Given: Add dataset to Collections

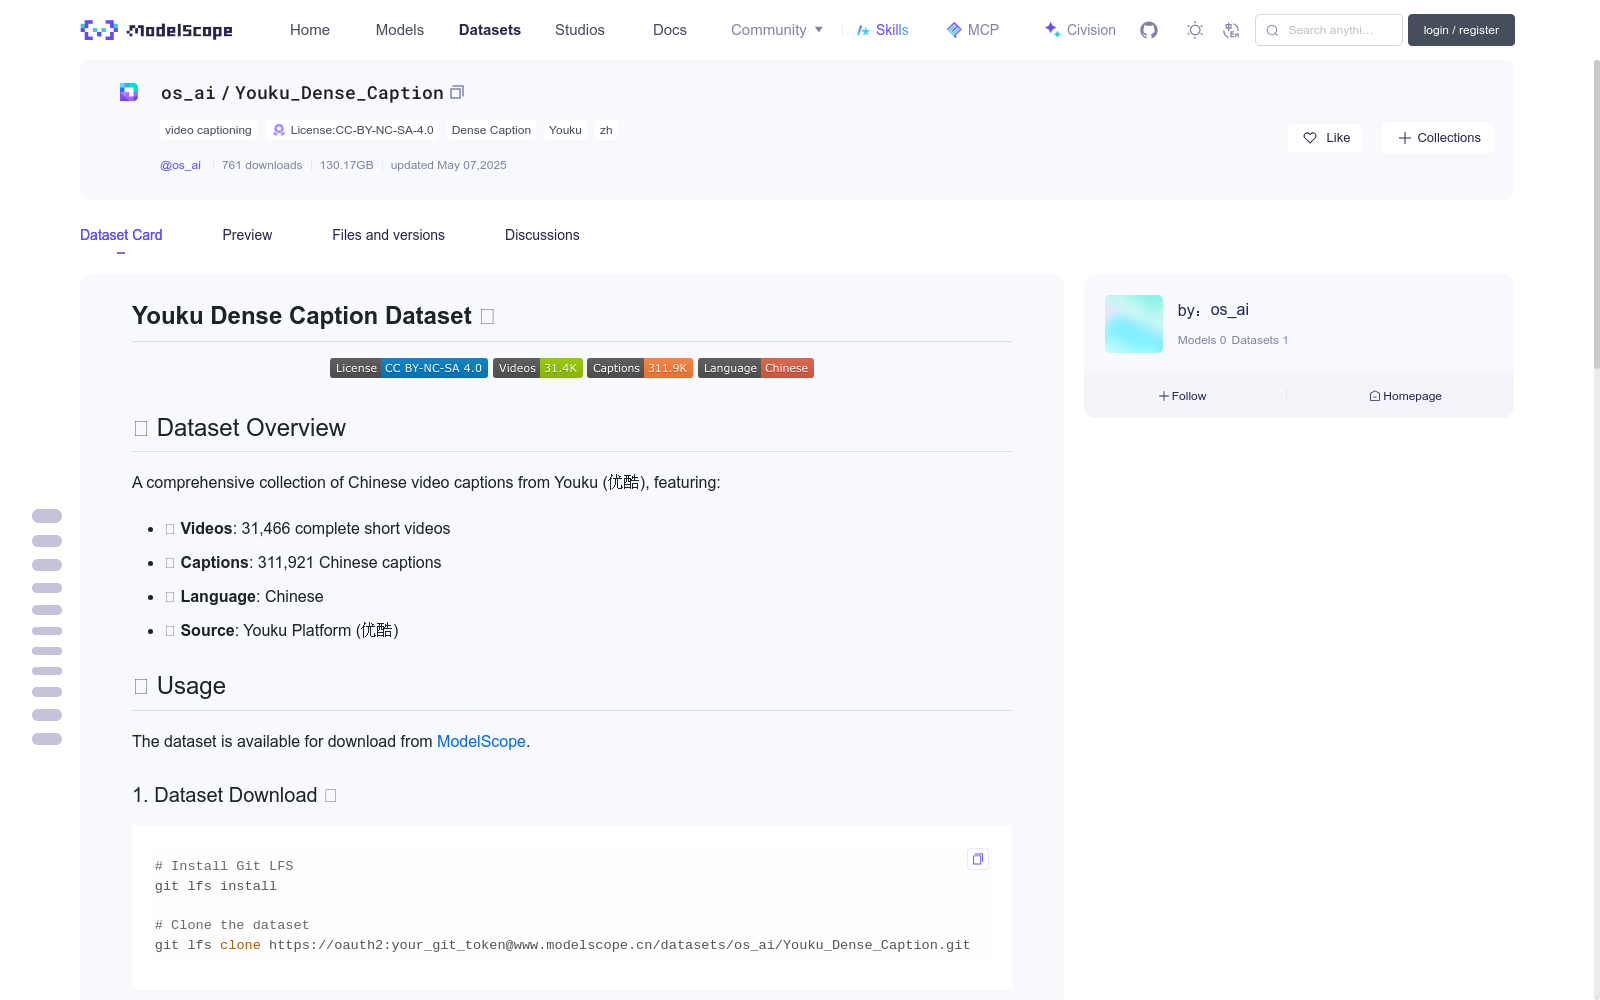Looking at the screenshot, I should (x=1438, y=138).
